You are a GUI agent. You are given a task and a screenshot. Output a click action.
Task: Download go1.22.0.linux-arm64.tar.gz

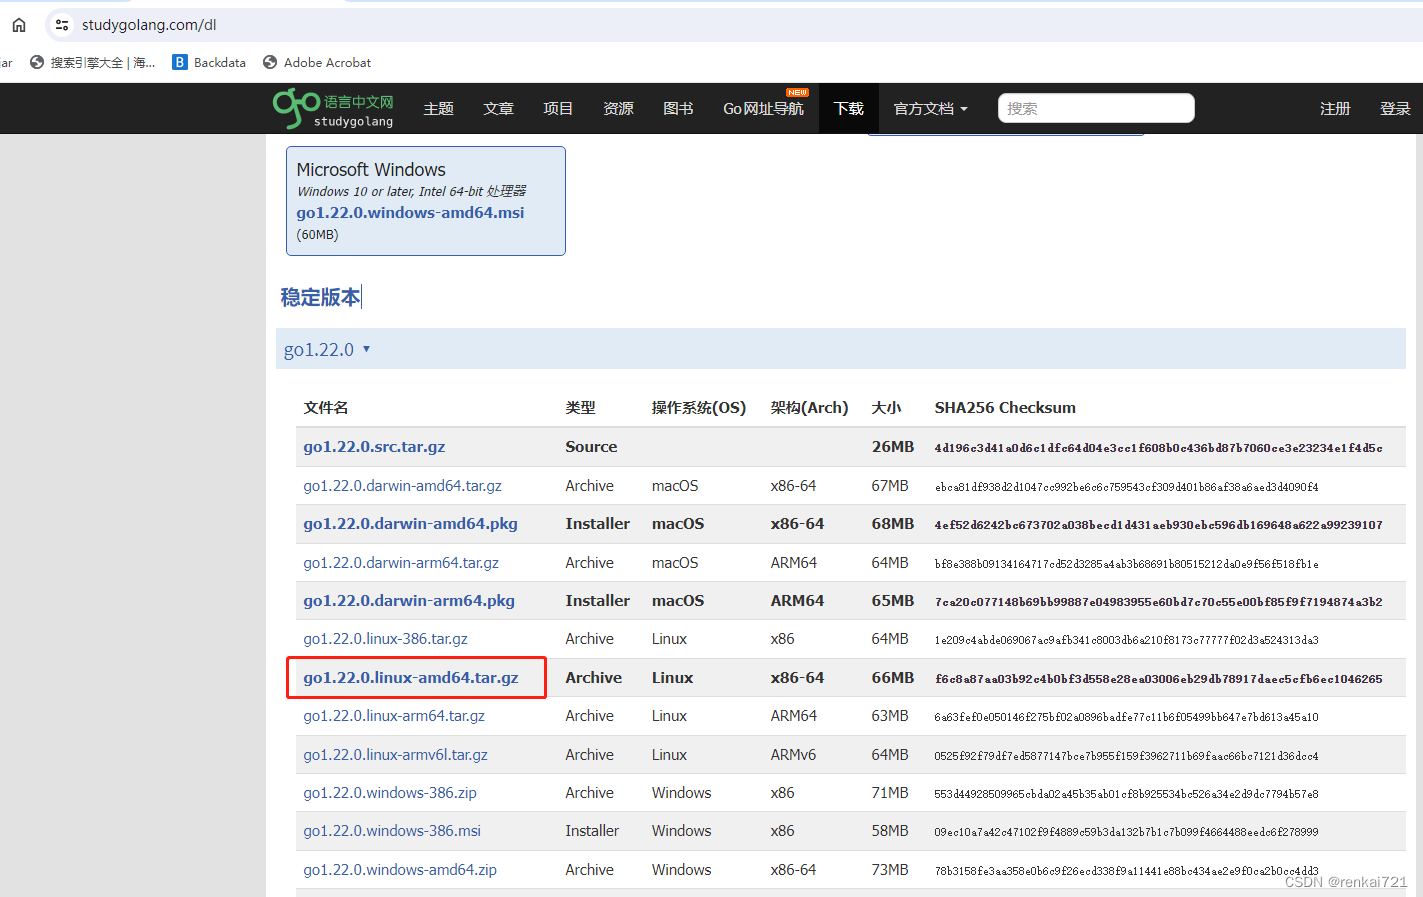pyautogui.click(x=394, y=715)
